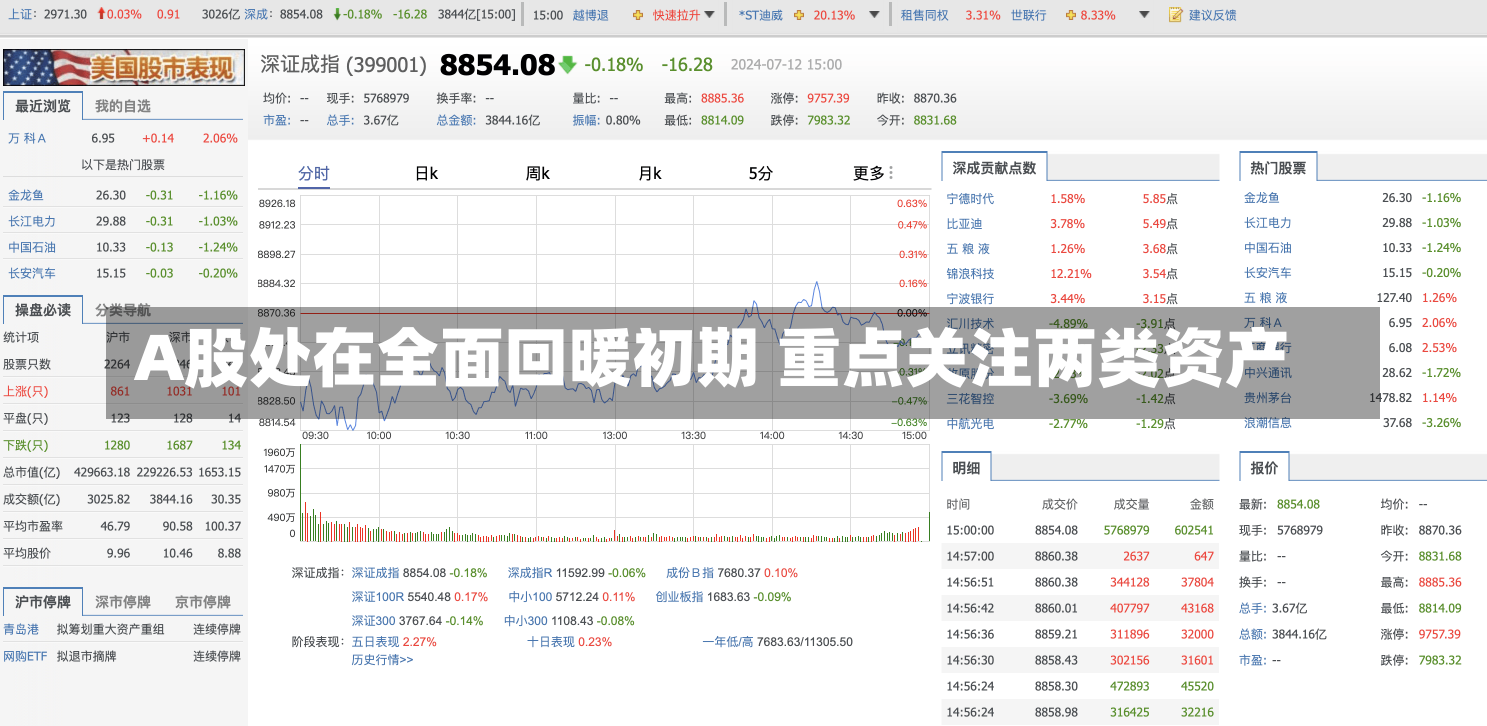This screenshot has width=1487, height=726.
Task: Open the 深证100R index link
Action: click(377, 597)
